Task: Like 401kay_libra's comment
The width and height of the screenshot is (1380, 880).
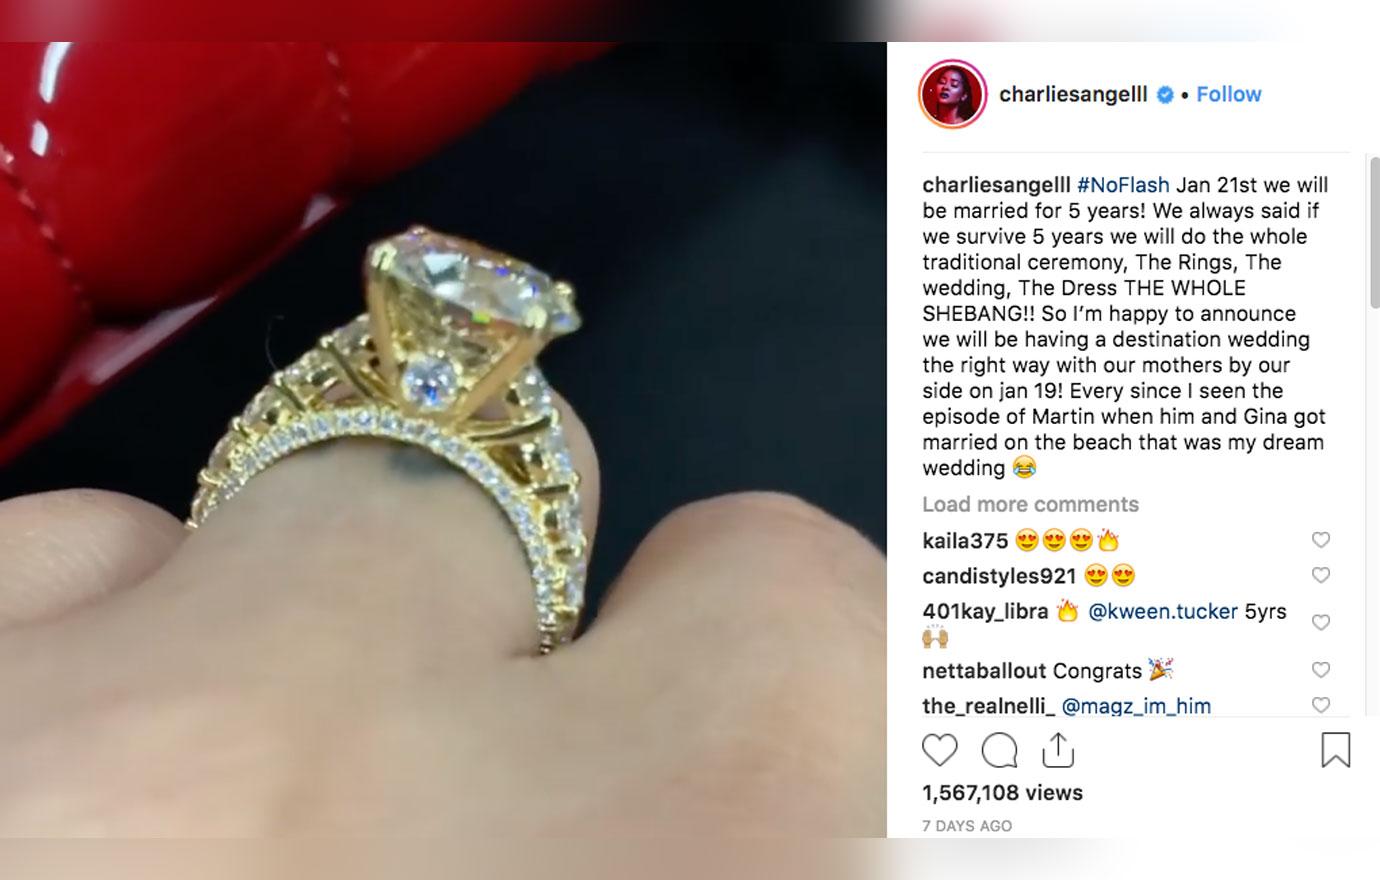Action: (x=1321, y=622)
